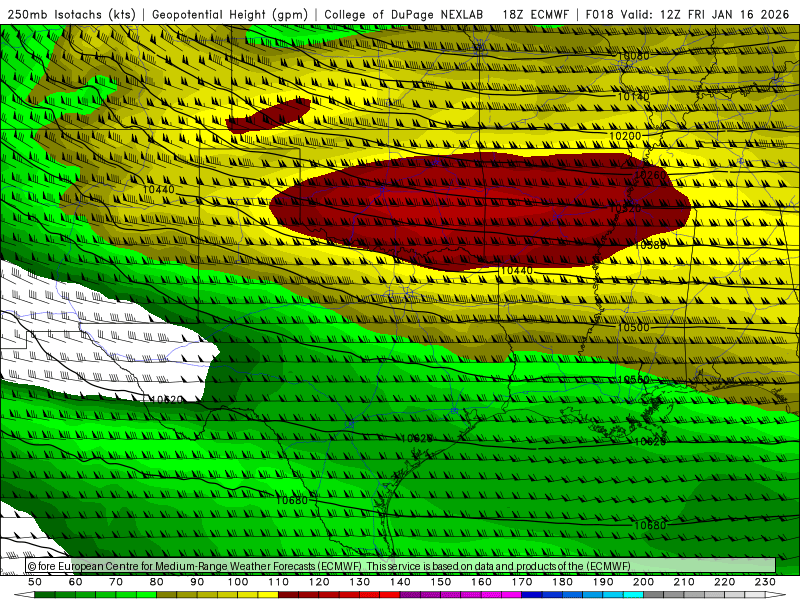
Task: Click the 100 value on the legend scale
Action: click(x=238, y=582)
